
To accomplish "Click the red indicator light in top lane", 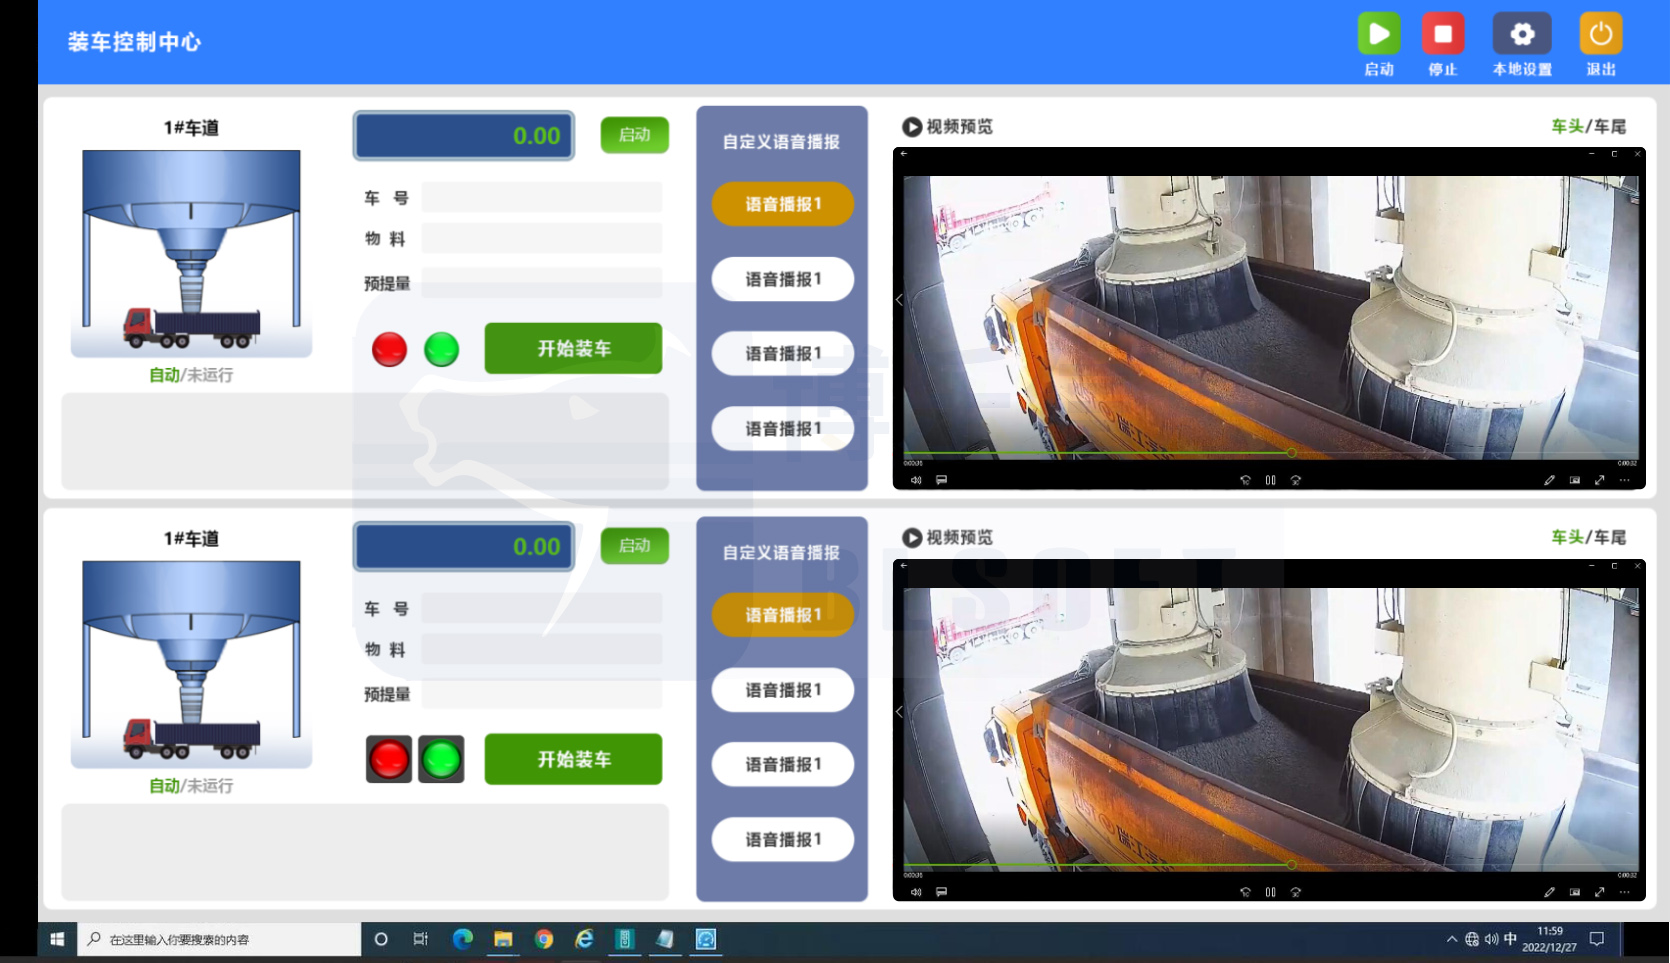I will (x=389, y=349).
